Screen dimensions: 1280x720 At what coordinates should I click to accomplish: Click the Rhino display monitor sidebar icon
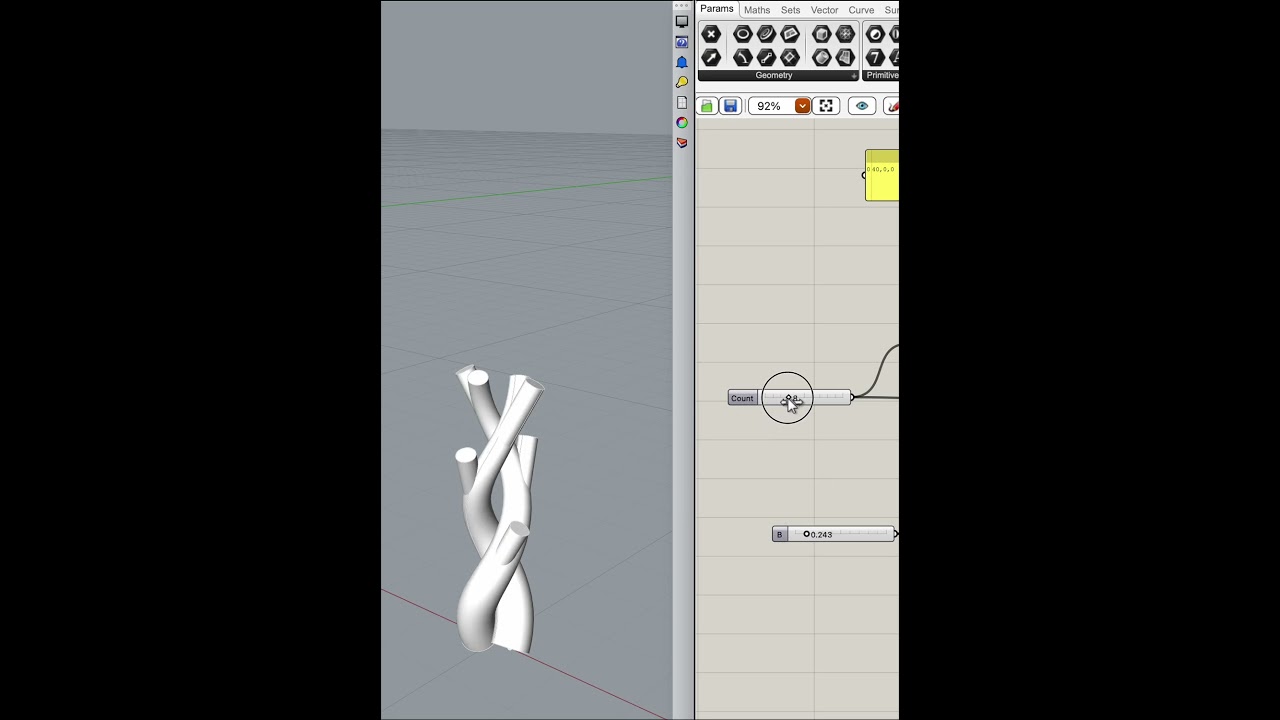[x=682, y=22]
